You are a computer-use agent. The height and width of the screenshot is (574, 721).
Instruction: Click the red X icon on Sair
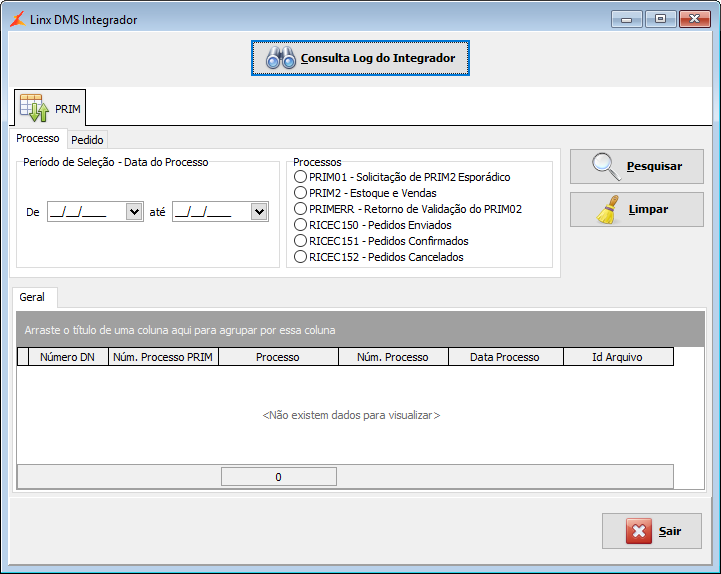(639, 531)
